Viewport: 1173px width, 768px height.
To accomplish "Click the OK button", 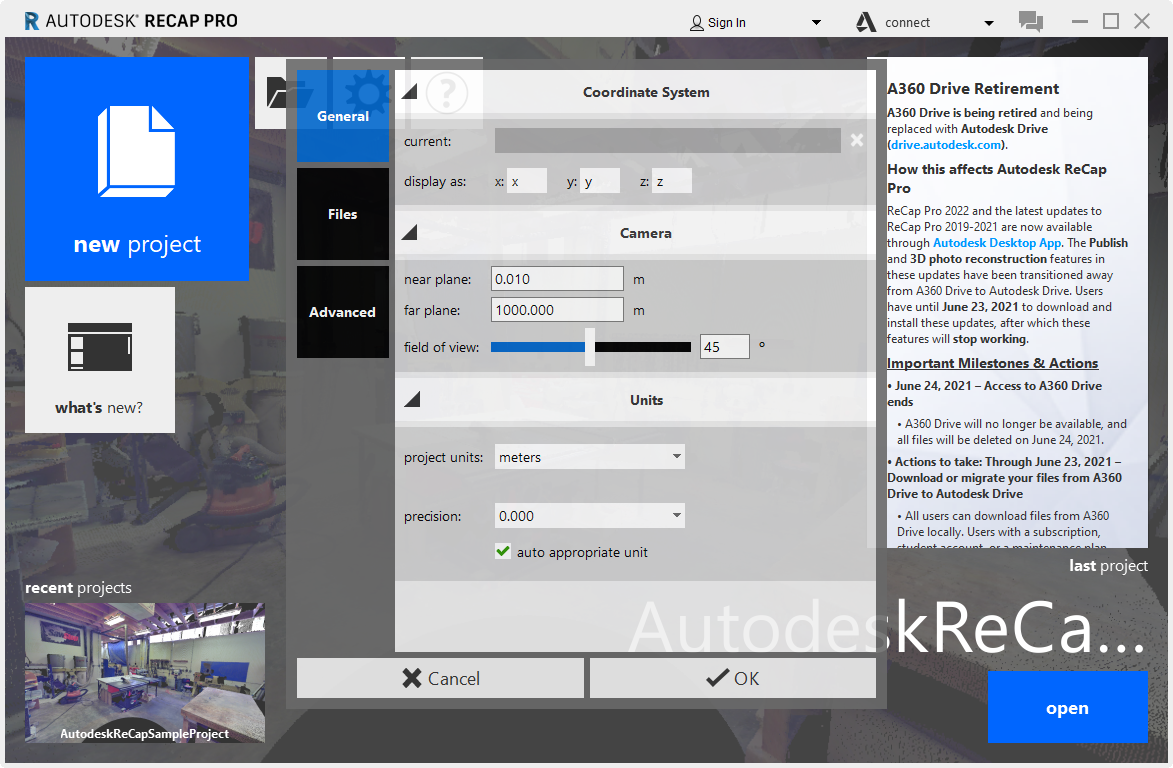I will coord(732,678).
